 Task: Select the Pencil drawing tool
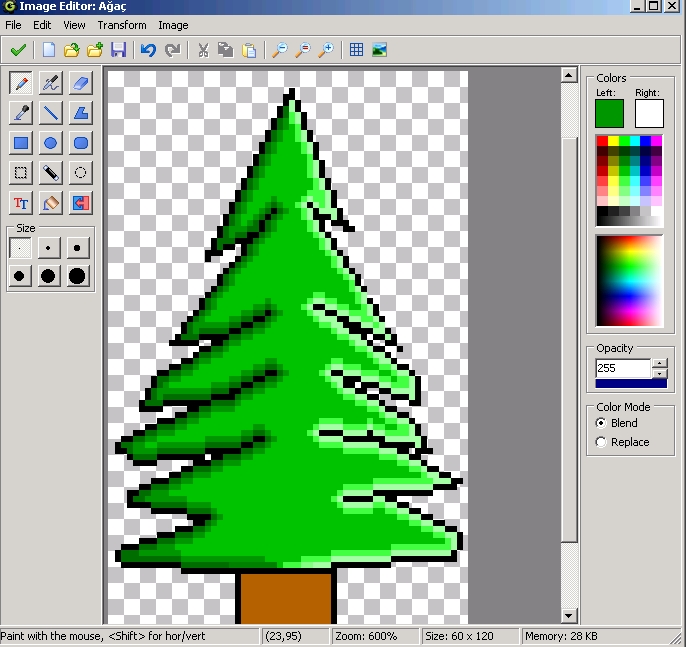(20, 83)
